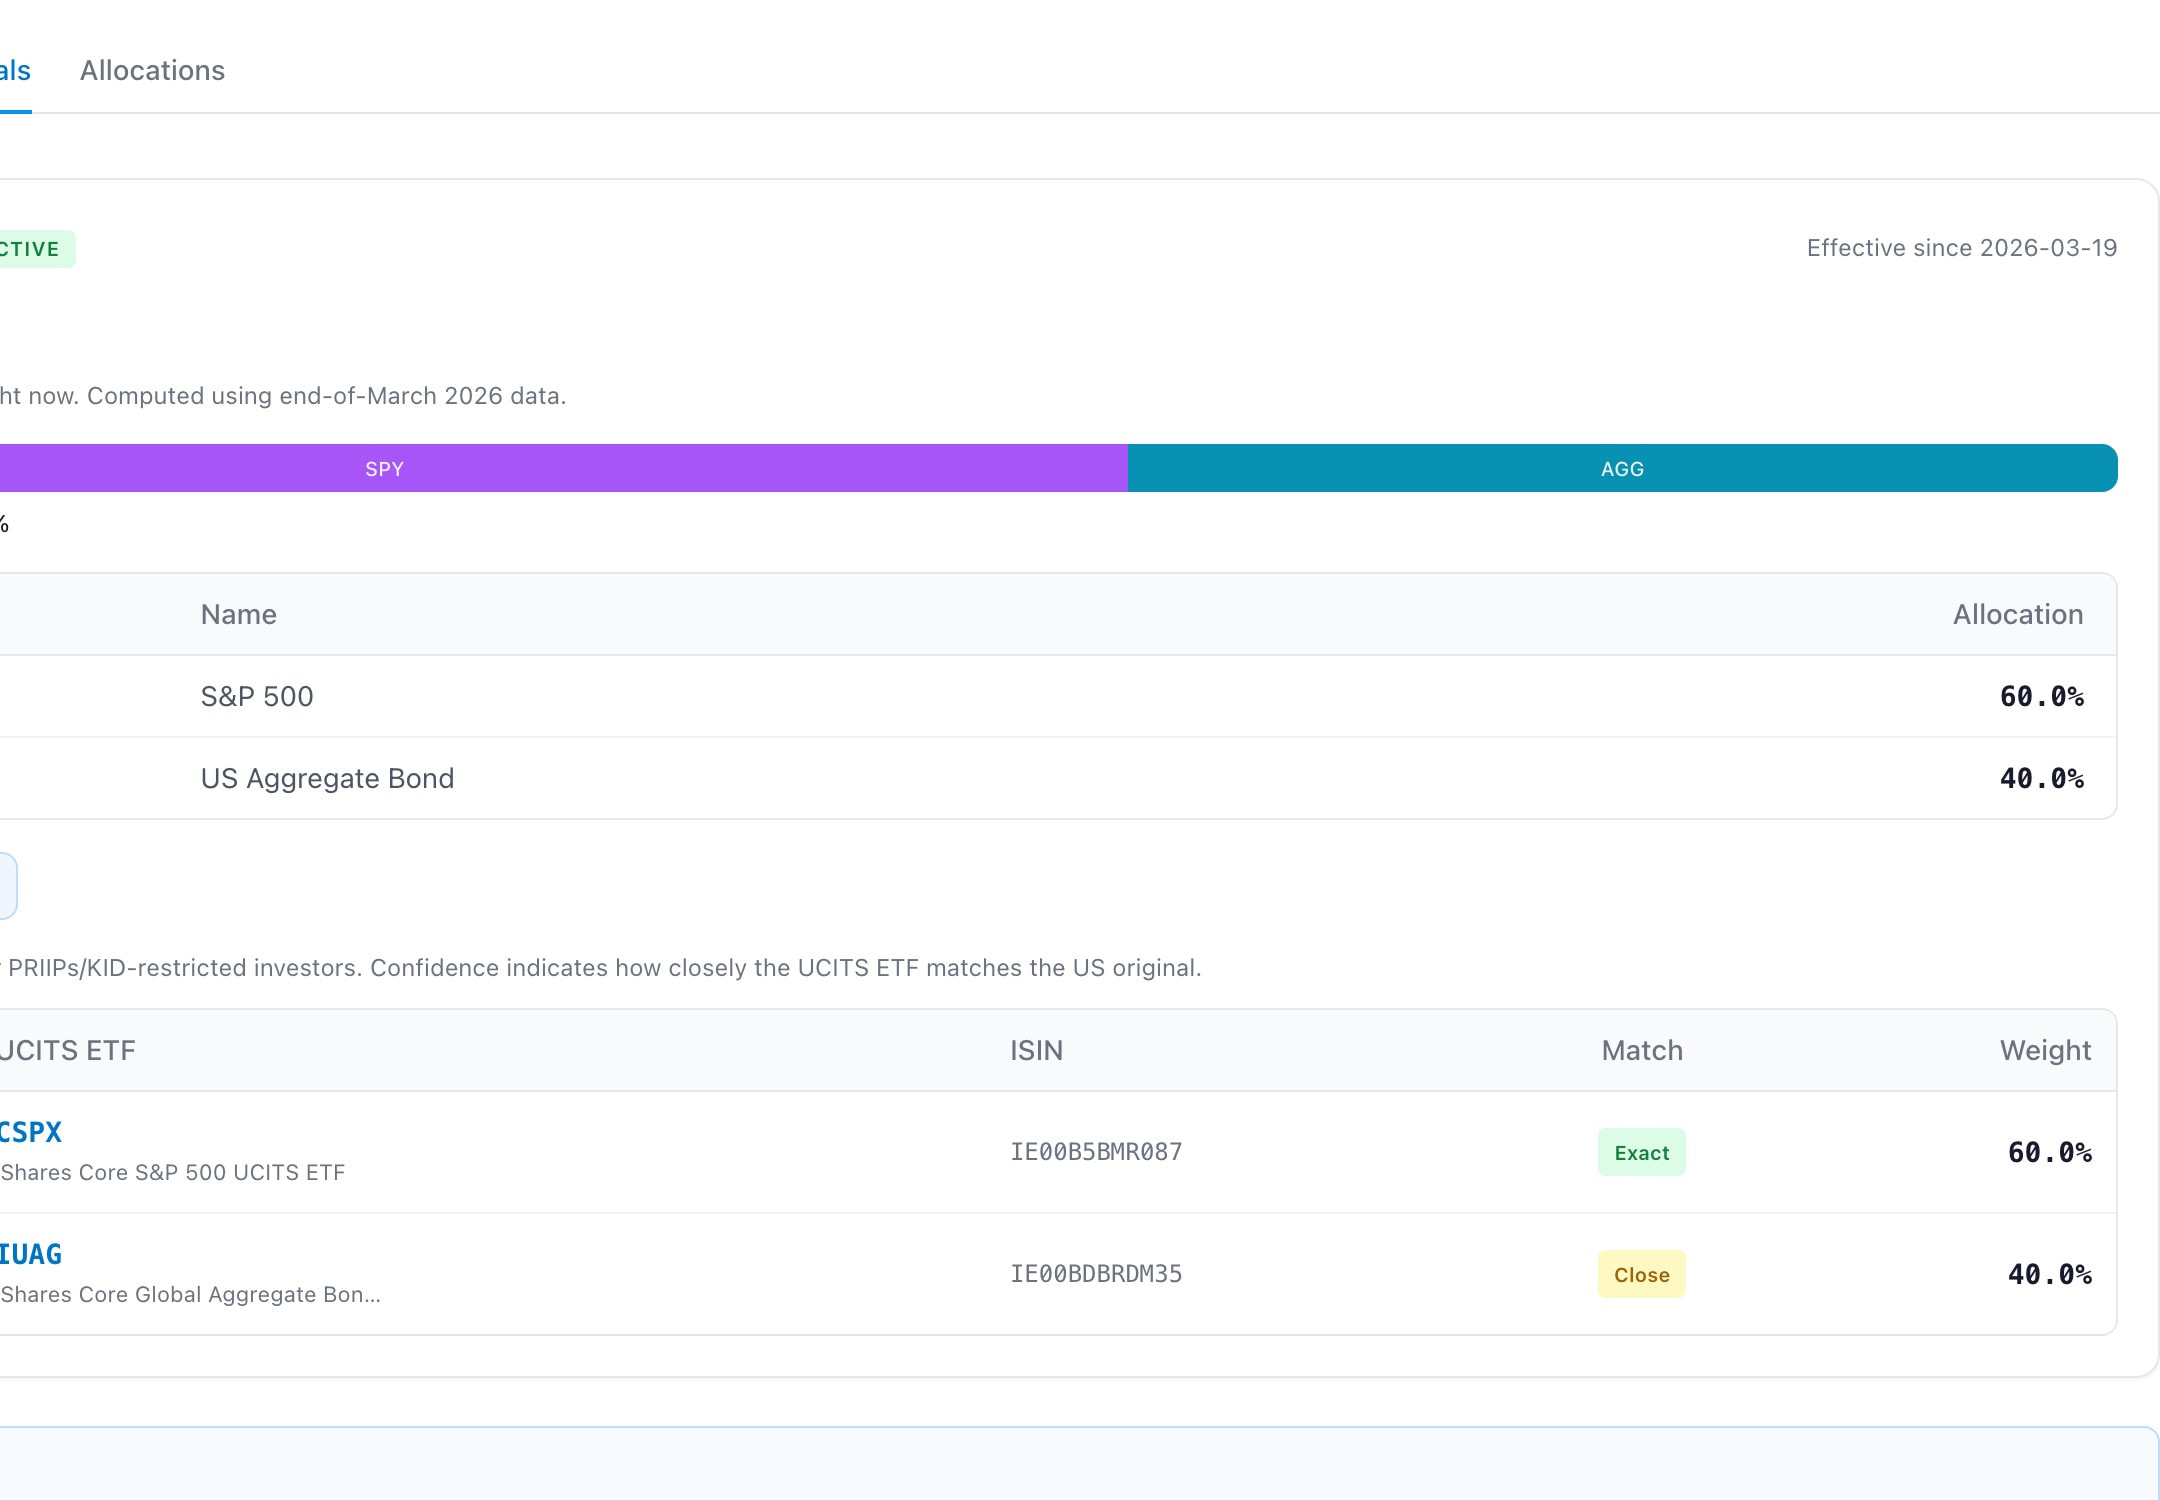The width and height of the screenshot is (2160, 1500).
Task: Click the teal AGG allocation bar segment
Action: 1622,468
